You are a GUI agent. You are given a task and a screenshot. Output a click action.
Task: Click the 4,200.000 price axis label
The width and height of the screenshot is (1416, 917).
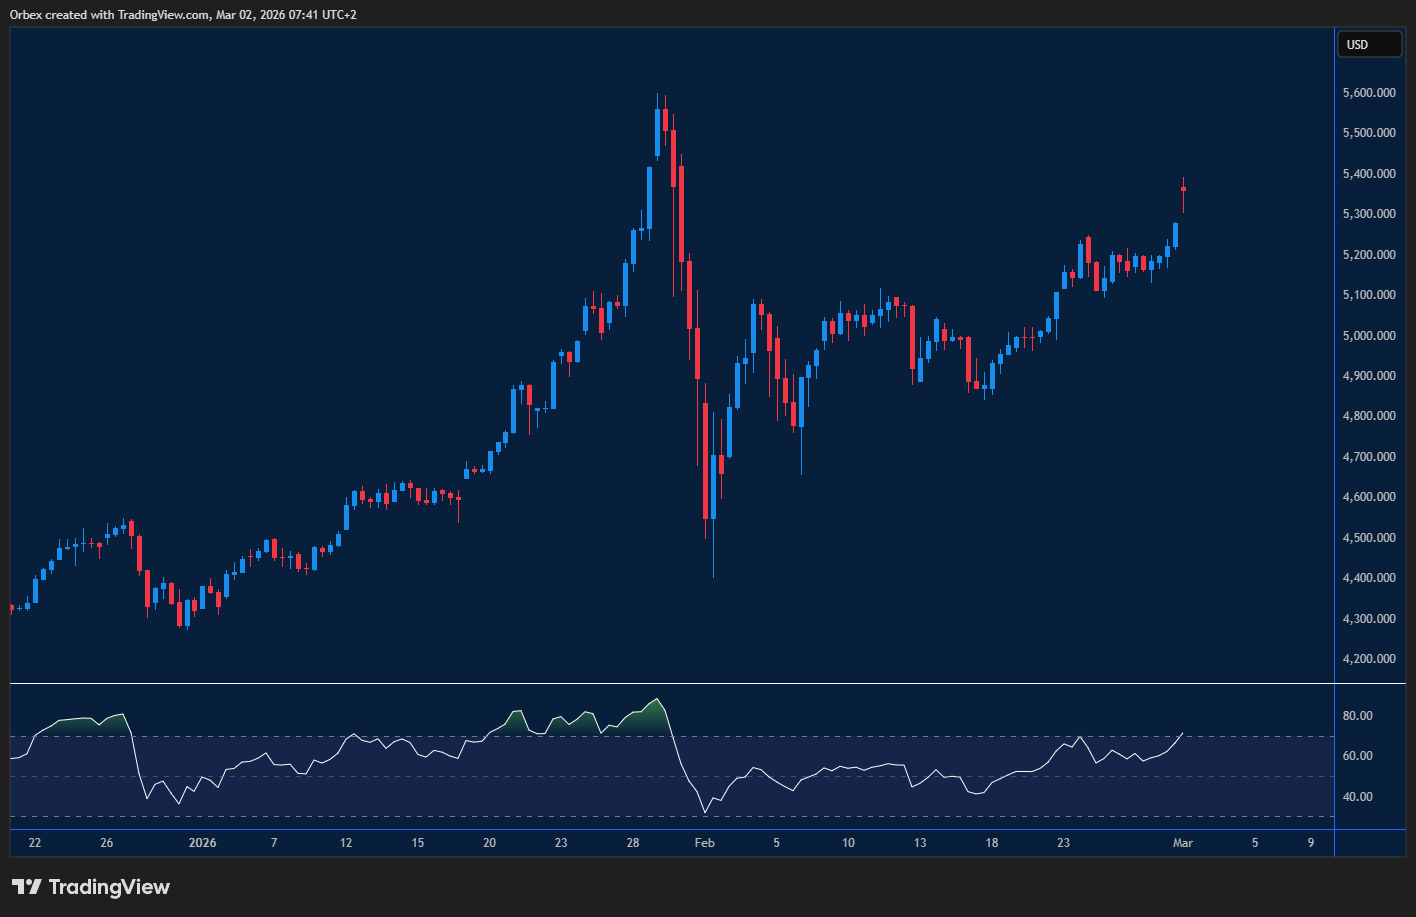pyautogui.click(x=1369, y=659)
